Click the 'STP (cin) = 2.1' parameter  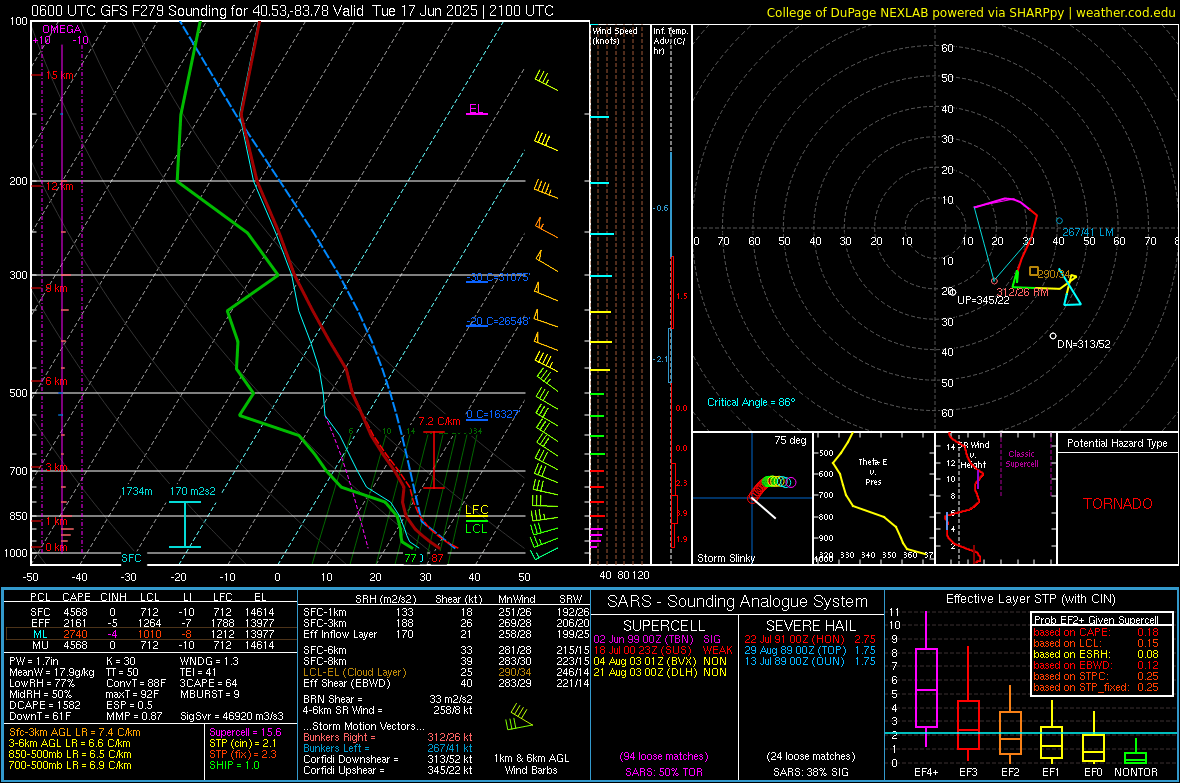242,743
